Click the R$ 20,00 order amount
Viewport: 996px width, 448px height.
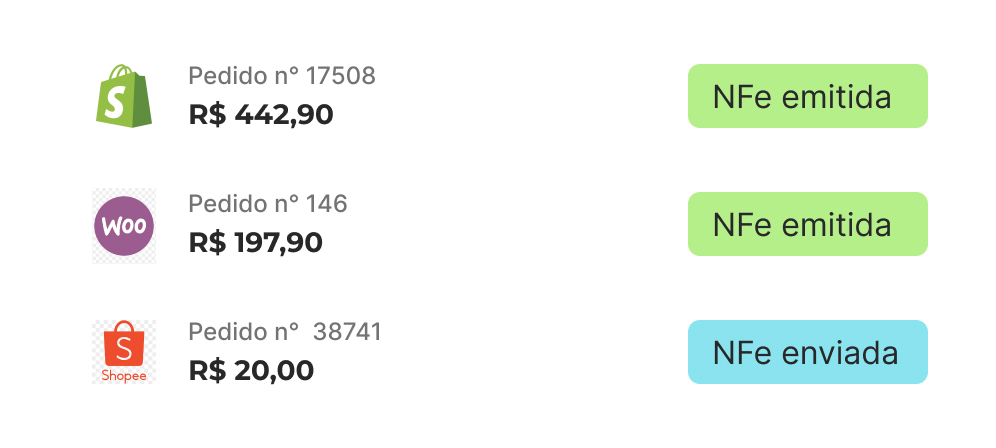click(251, 370)
